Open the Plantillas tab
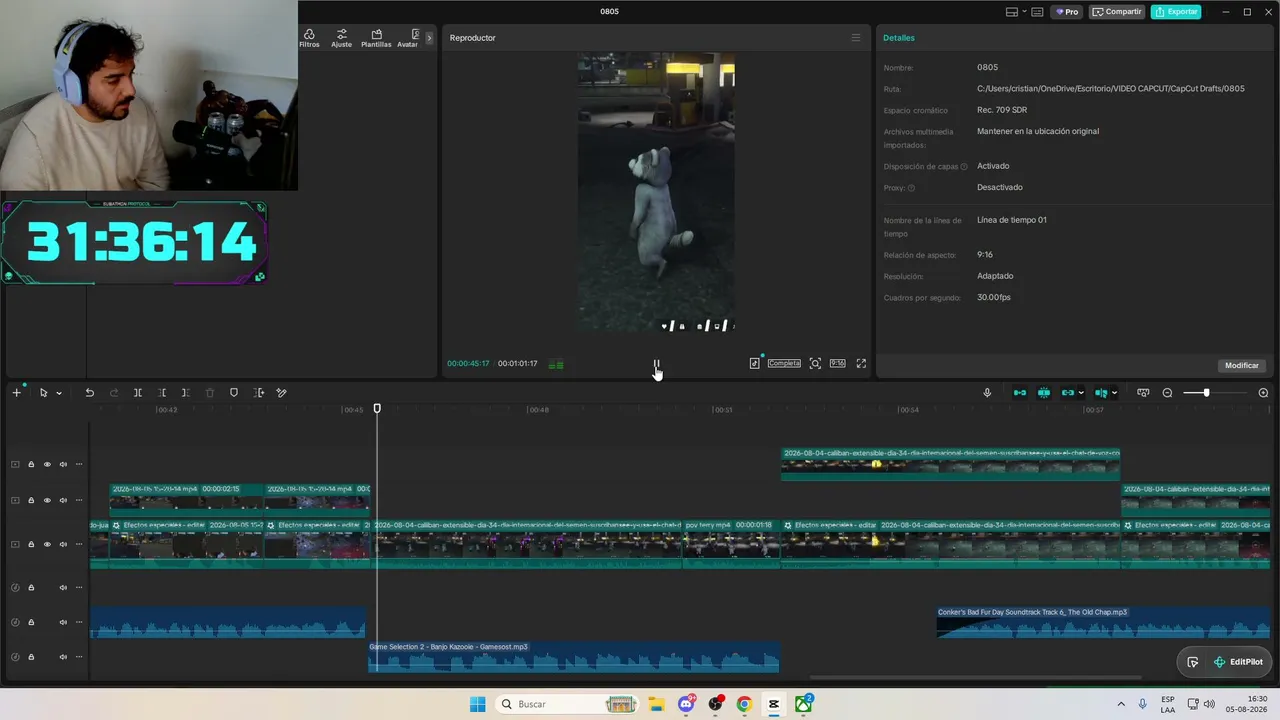Image resolution: width=1280 pixels, height=720 pixels. coord(376,38)
